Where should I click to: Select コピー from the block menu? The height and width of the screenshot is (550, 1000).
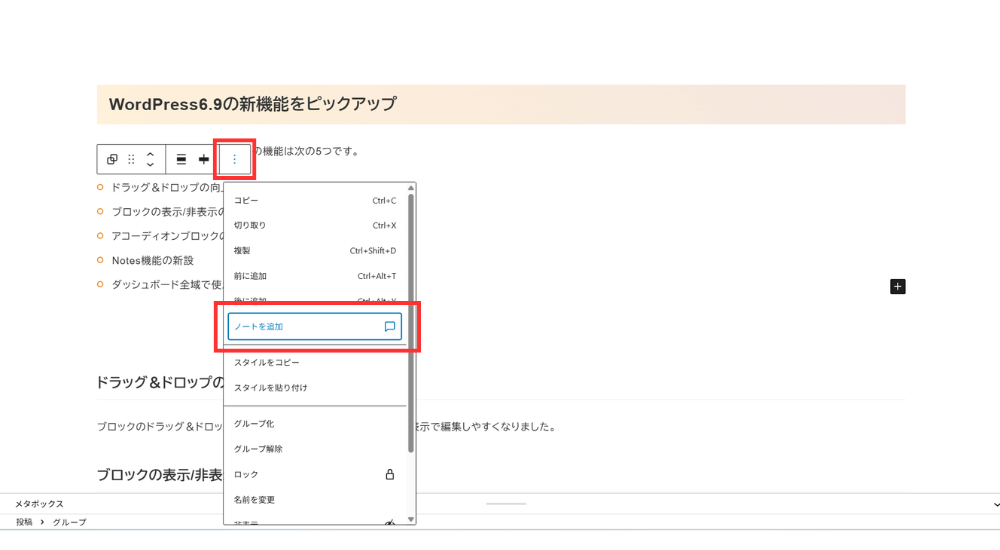(246, 201)
